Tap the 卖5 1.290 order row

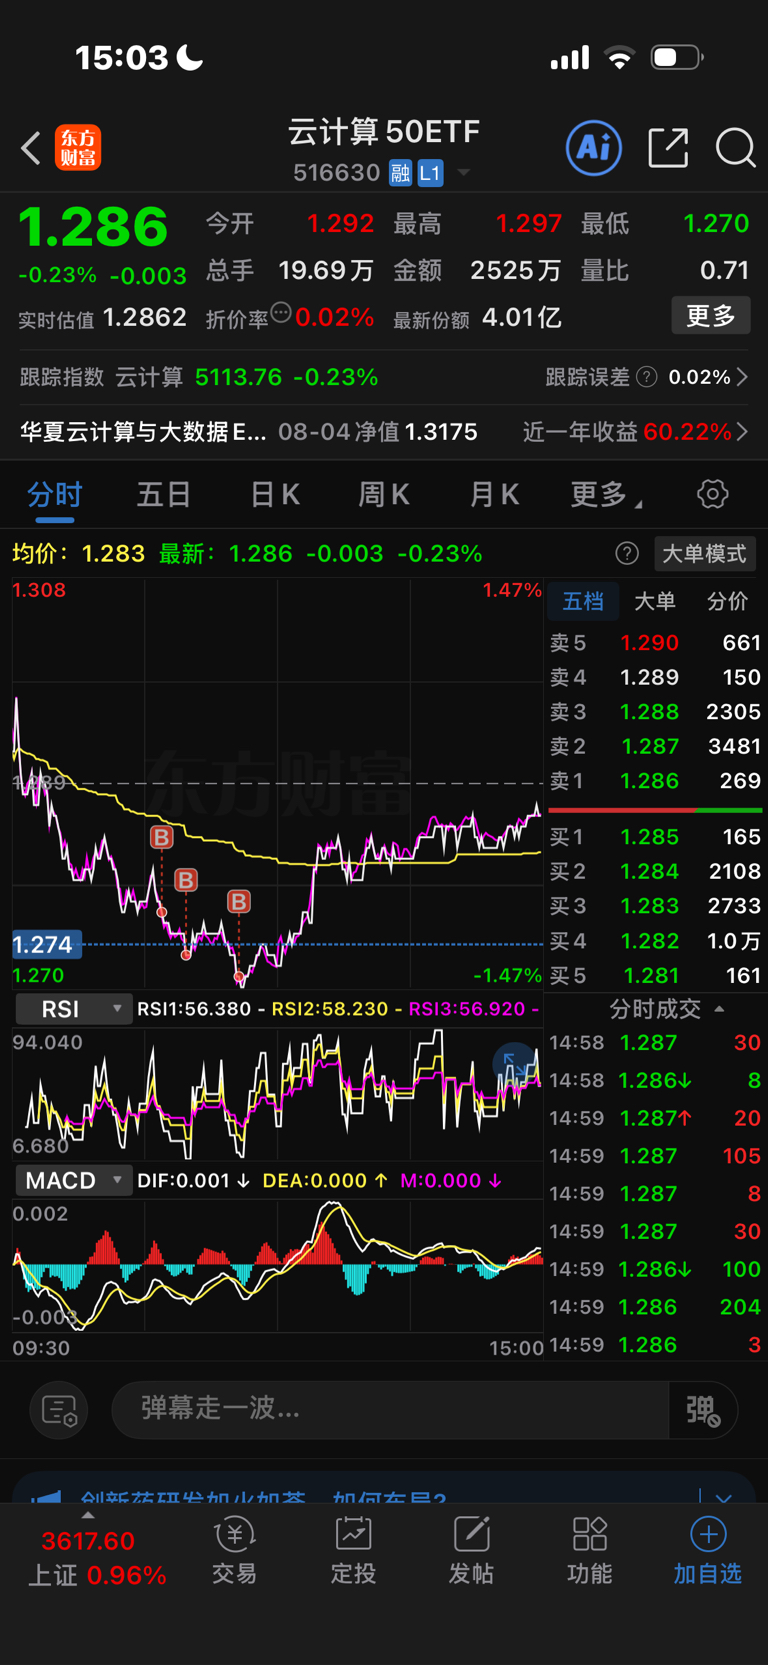655,643
